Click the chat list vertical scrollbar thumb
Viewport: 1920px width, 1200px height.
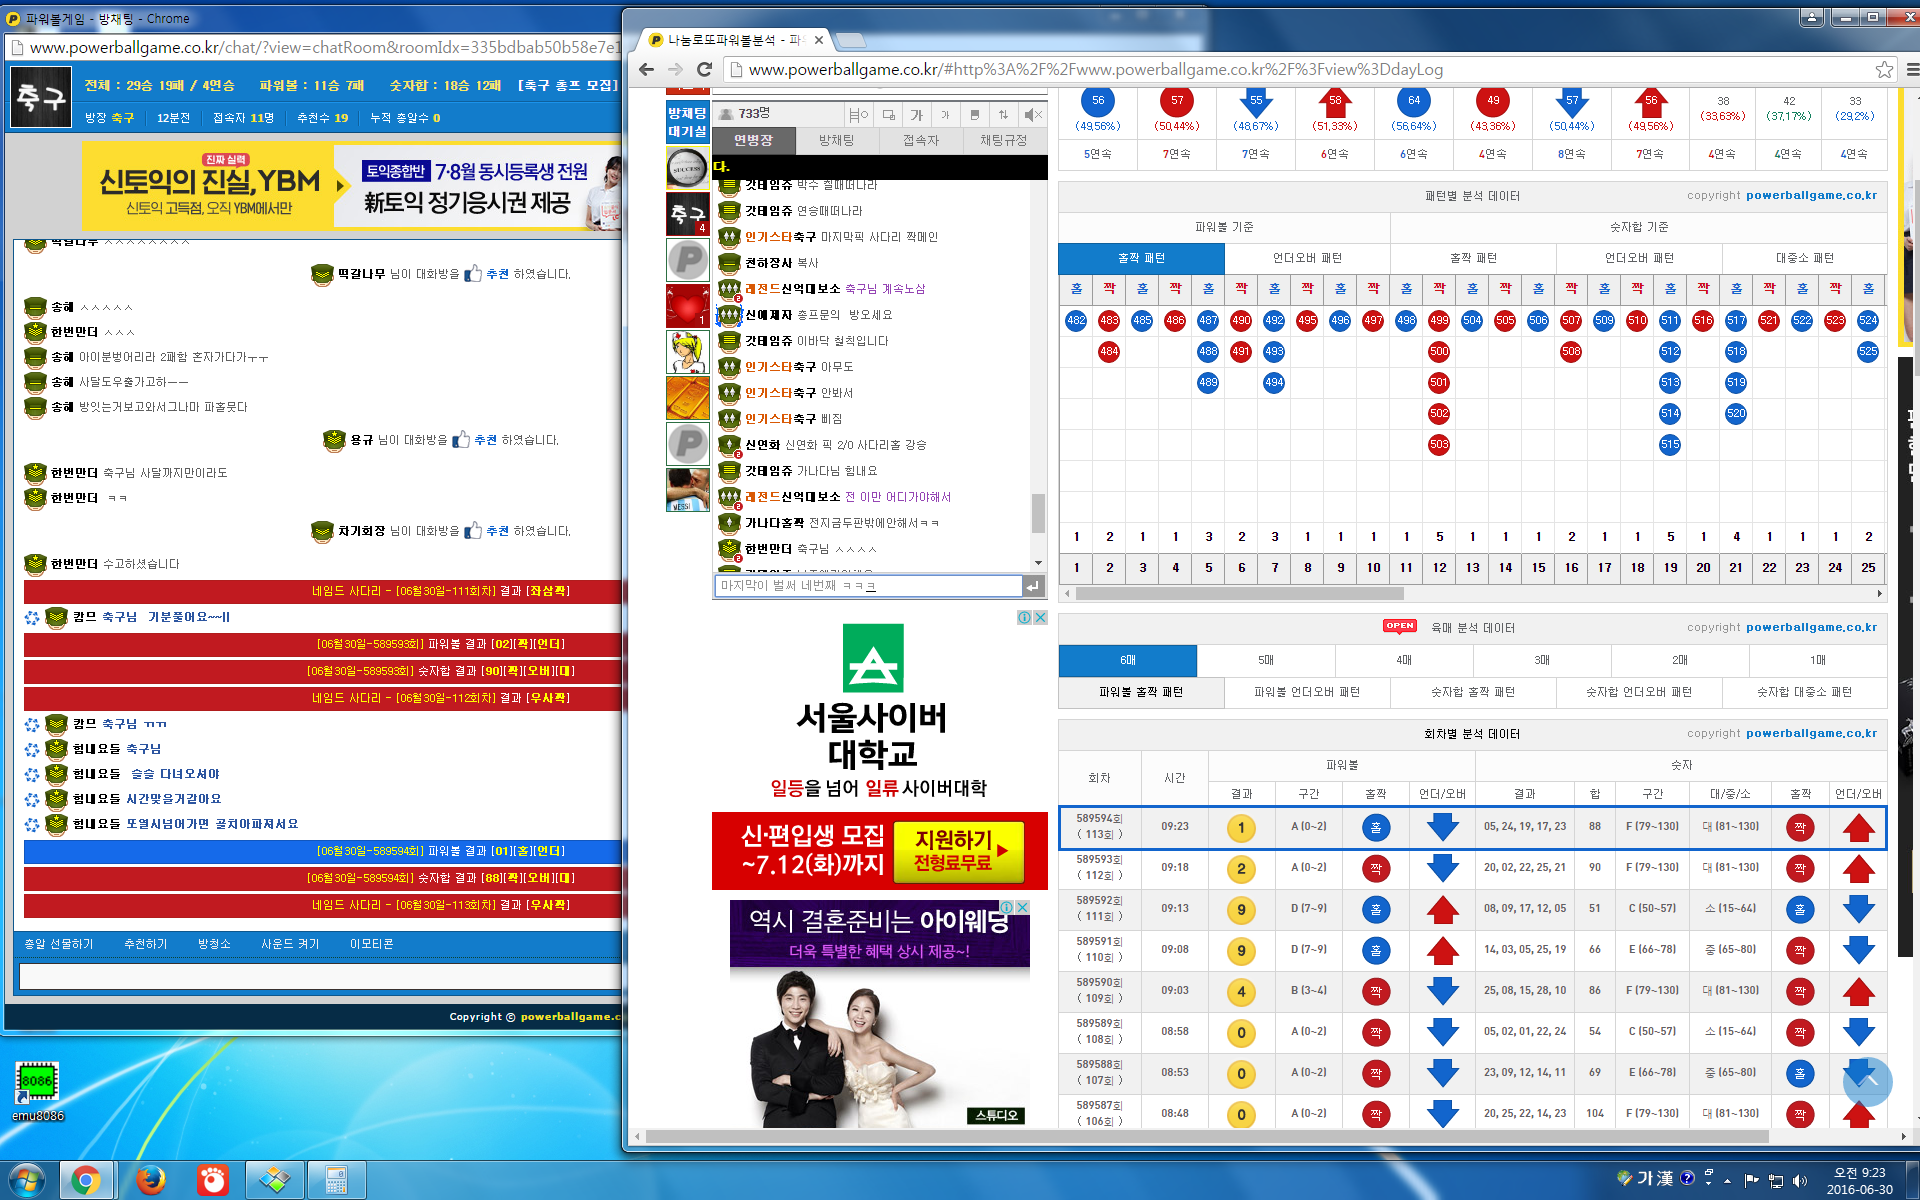tap(1038, 513)
